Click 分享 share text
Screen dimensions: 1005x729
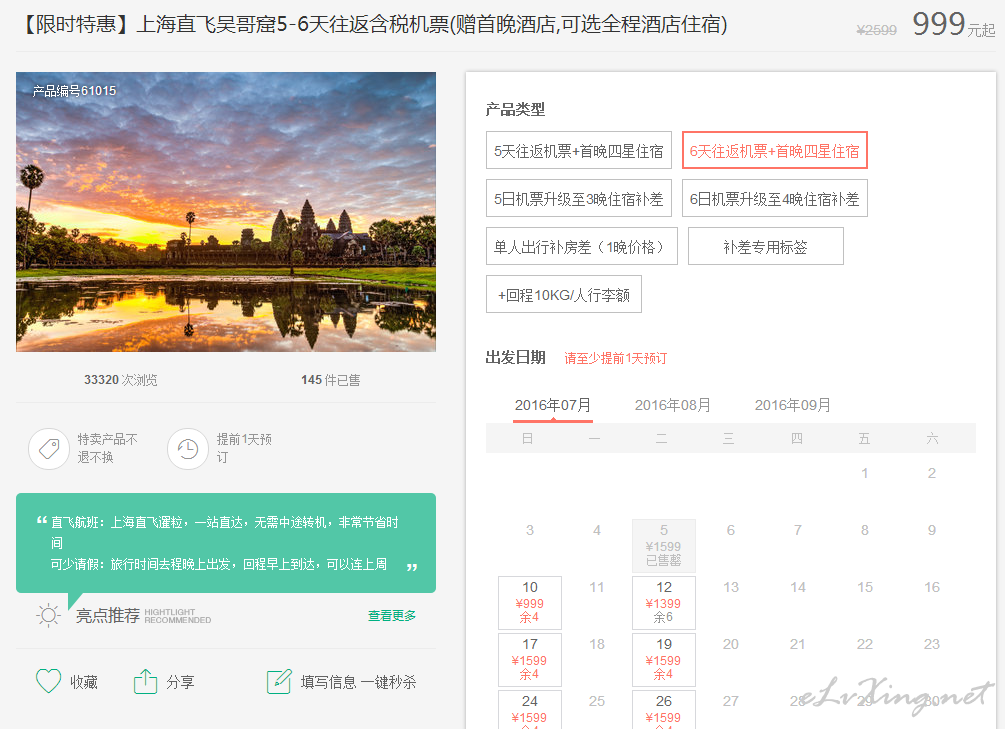[180, 682]
